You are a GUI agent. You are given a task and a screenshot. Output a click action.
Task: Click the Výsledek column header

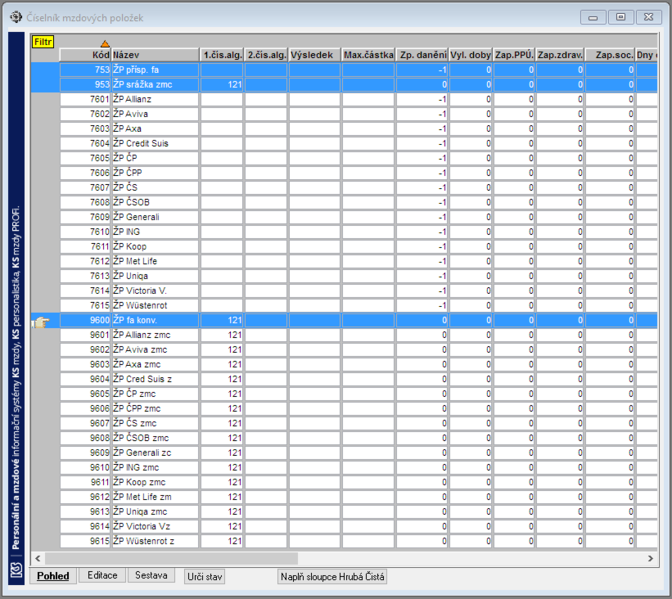pyautogui.click(x=315, y=55)
